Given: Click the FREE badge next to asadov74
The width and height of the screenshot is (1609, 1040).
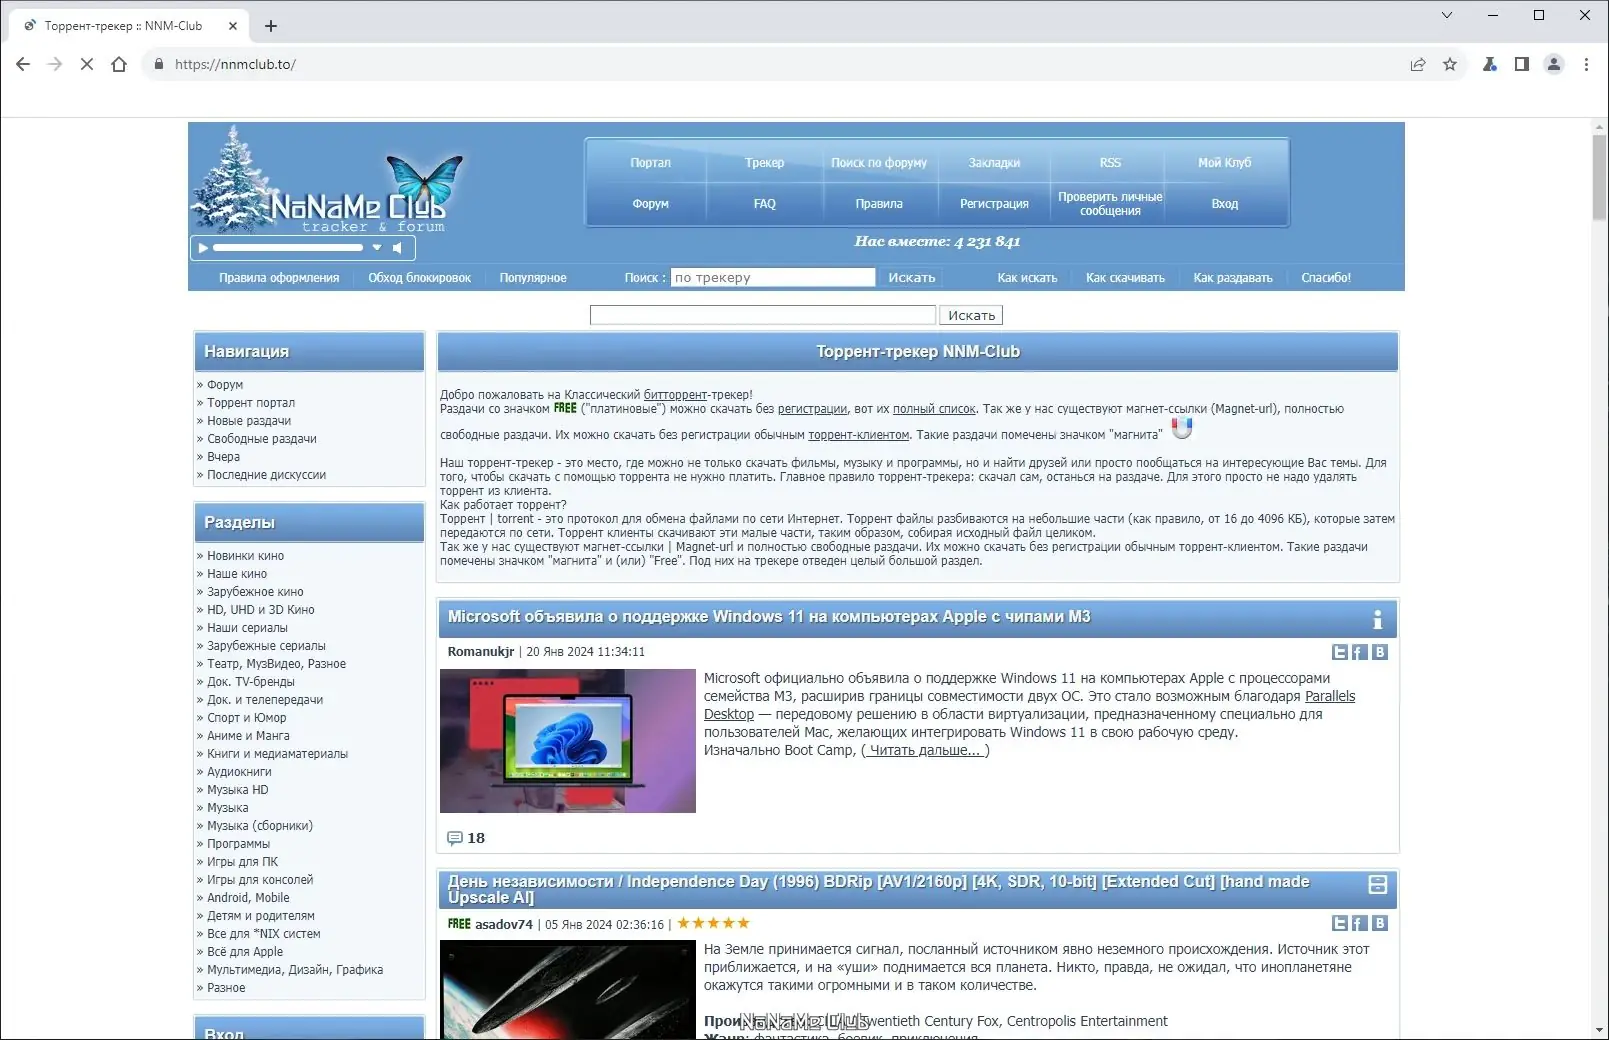Looking at the screenshot, I should 458,924.
